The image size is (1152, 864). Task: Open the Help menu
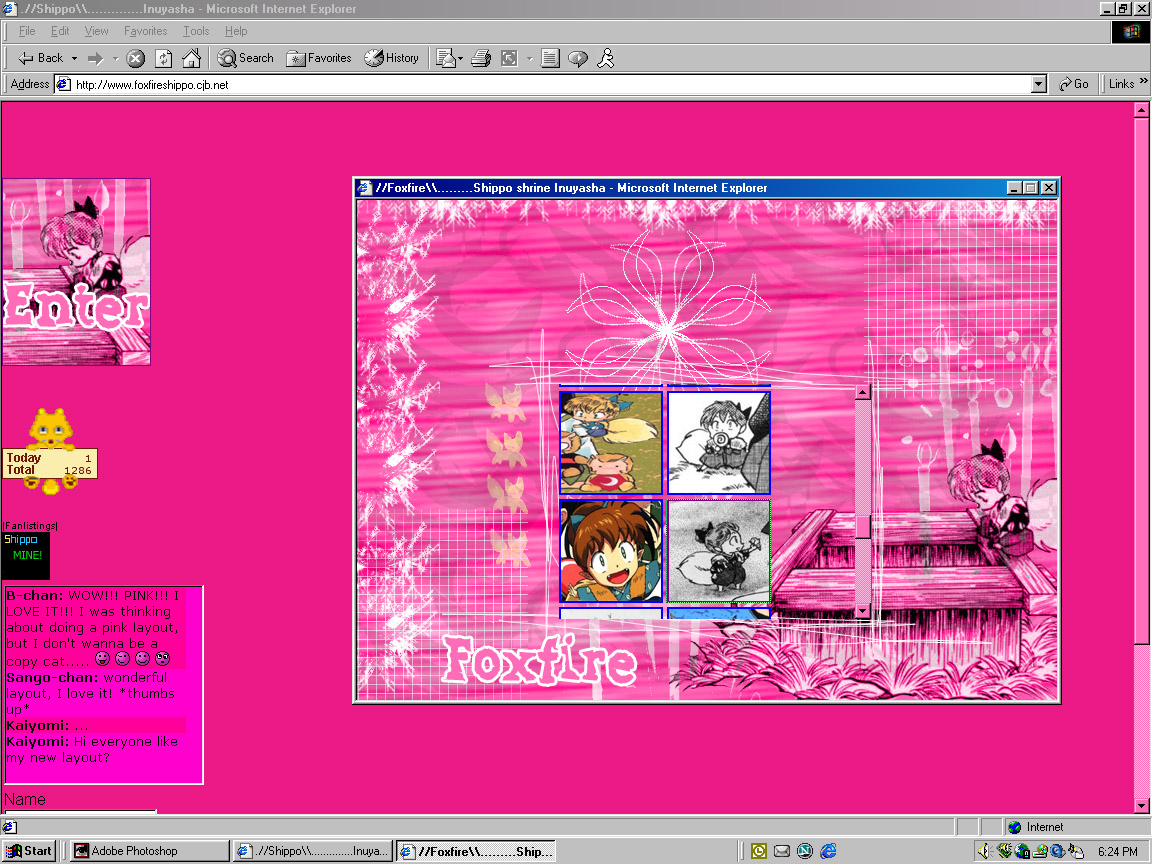tap(236, 31)
